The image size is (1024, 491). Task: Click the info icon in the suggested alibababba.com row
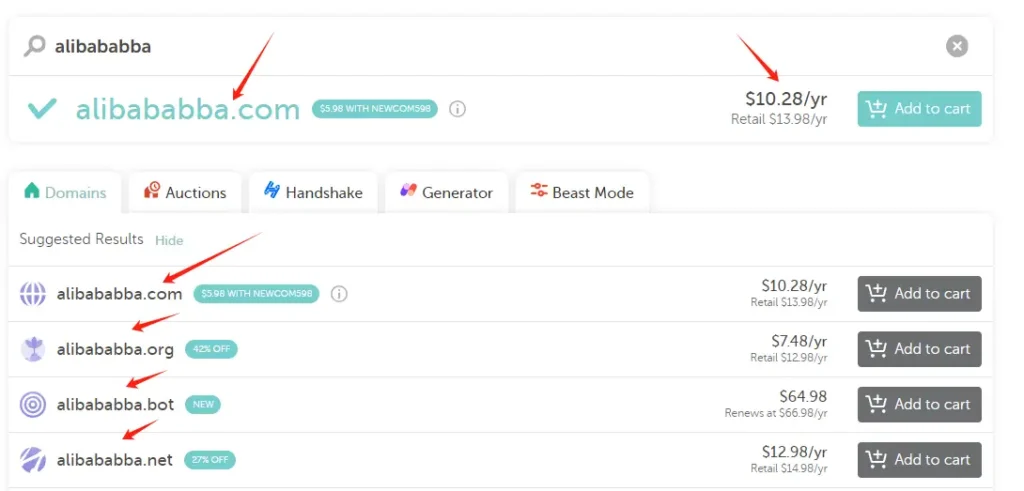339,294
